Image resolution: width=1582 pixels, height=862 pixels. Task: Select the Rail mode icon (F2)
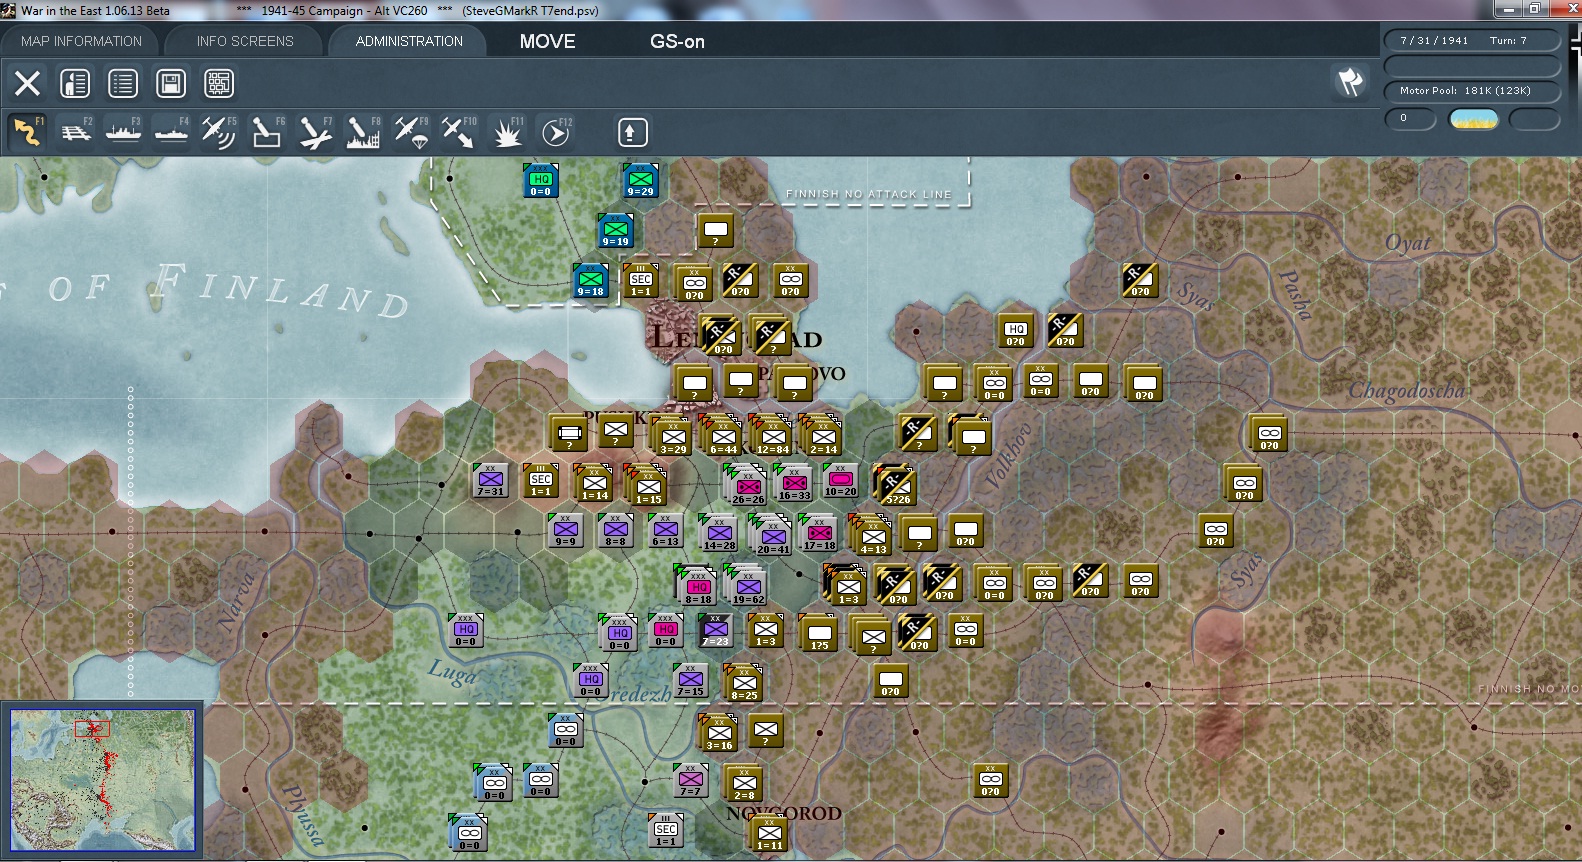[x=76, y=132]
